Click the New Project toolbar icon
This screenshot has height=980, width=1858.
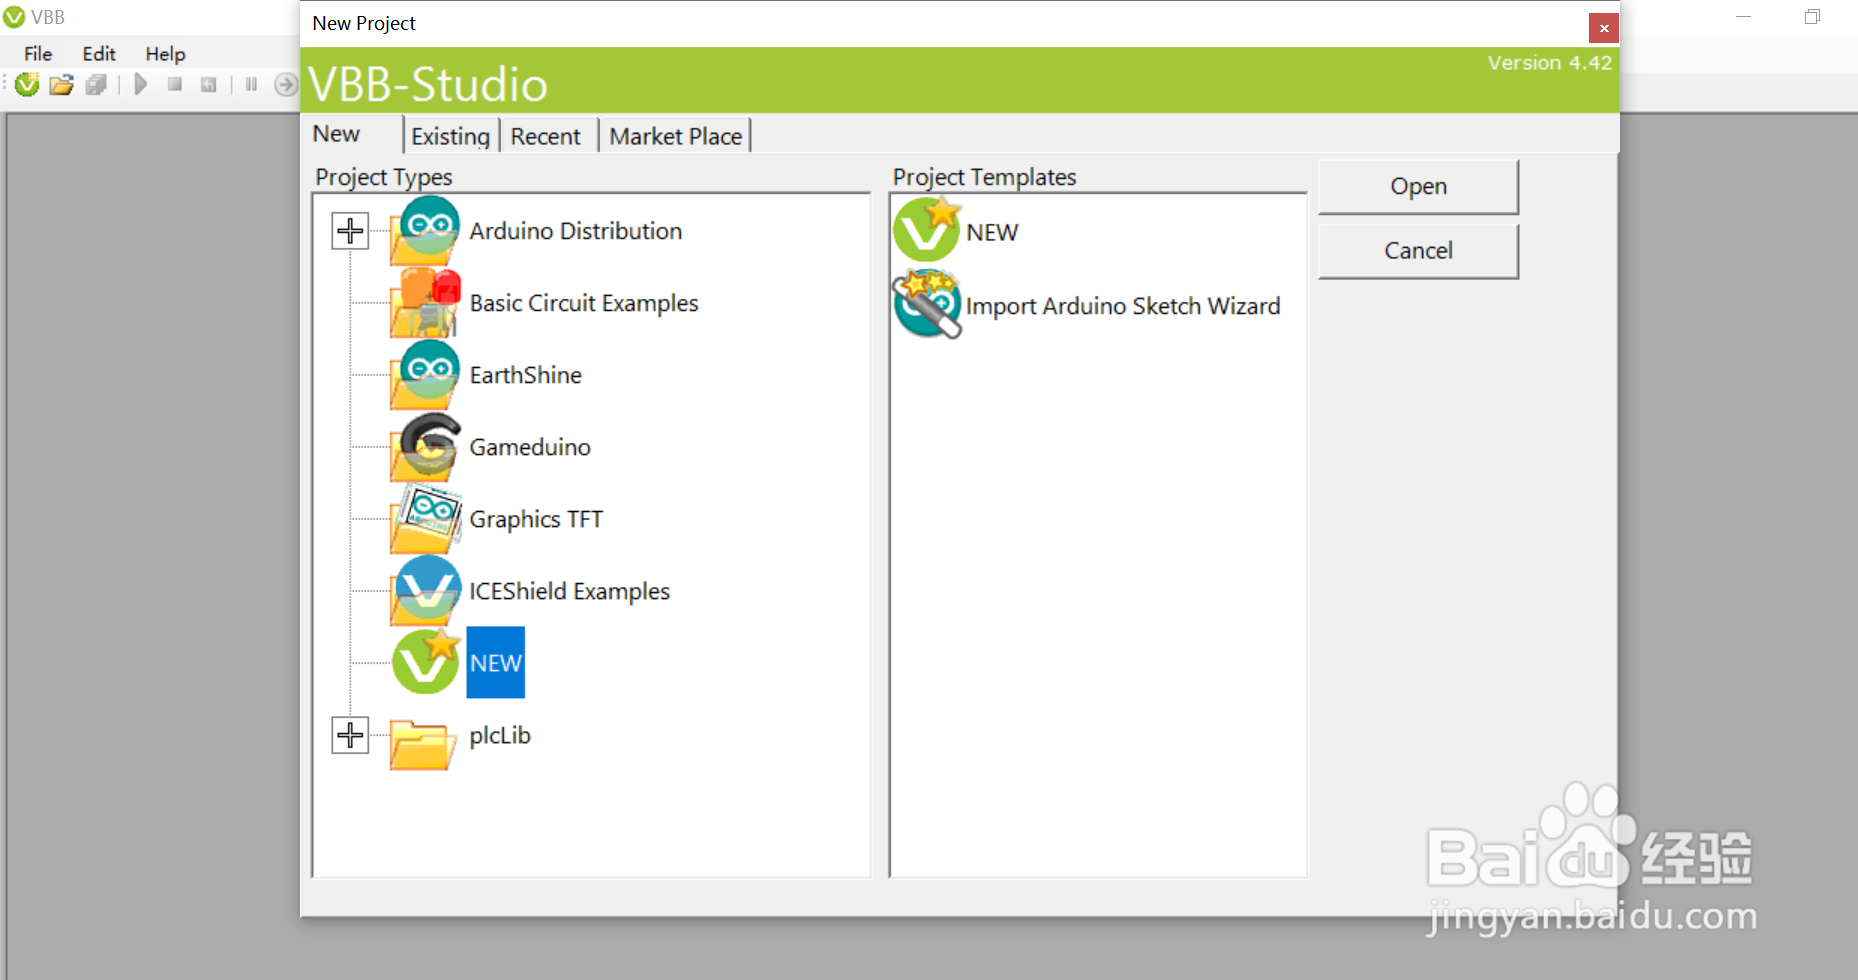[27, 85]
